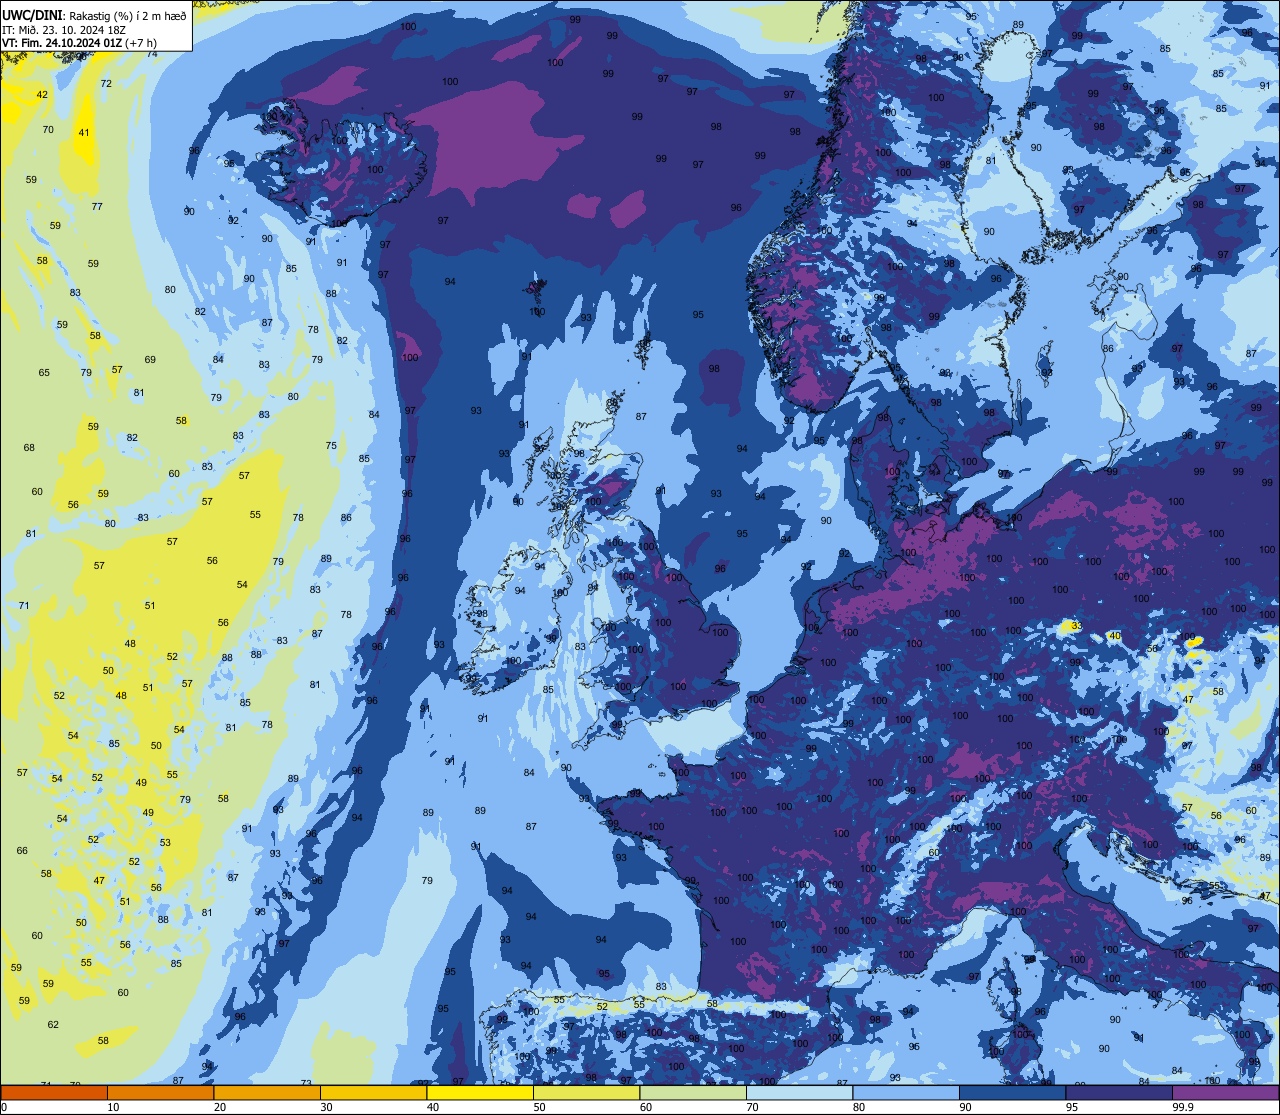This screenshot has height=1115, width=1280.
Task: Click the humidity value '77' on the map
Action: 97,207
